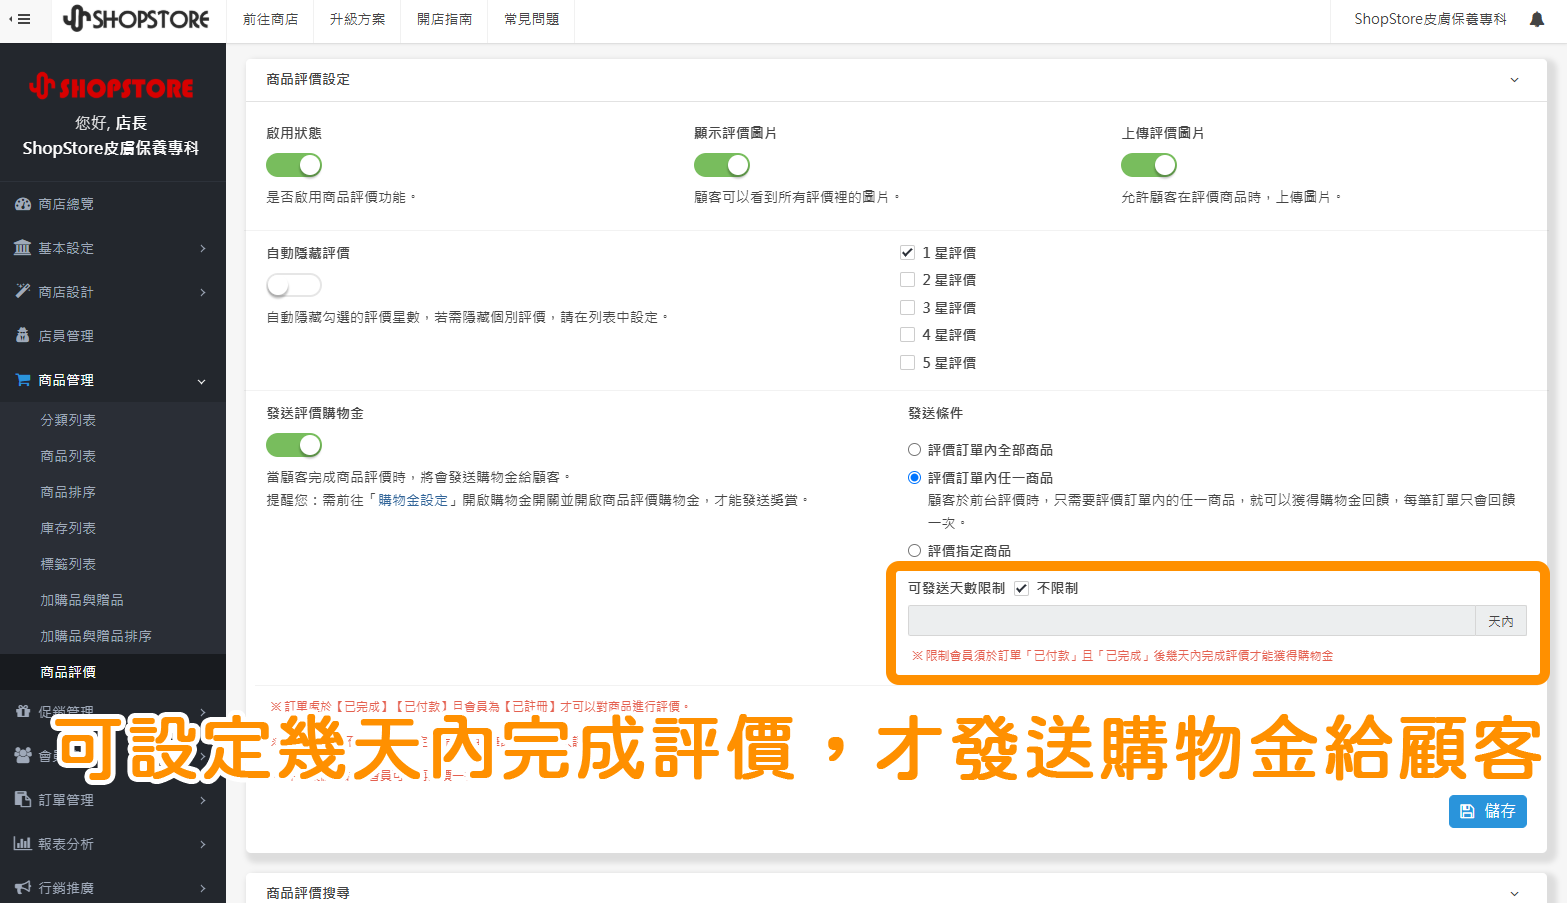Click the 行銷推廣 megaphone icon
1567x903 pixels.
23,888
